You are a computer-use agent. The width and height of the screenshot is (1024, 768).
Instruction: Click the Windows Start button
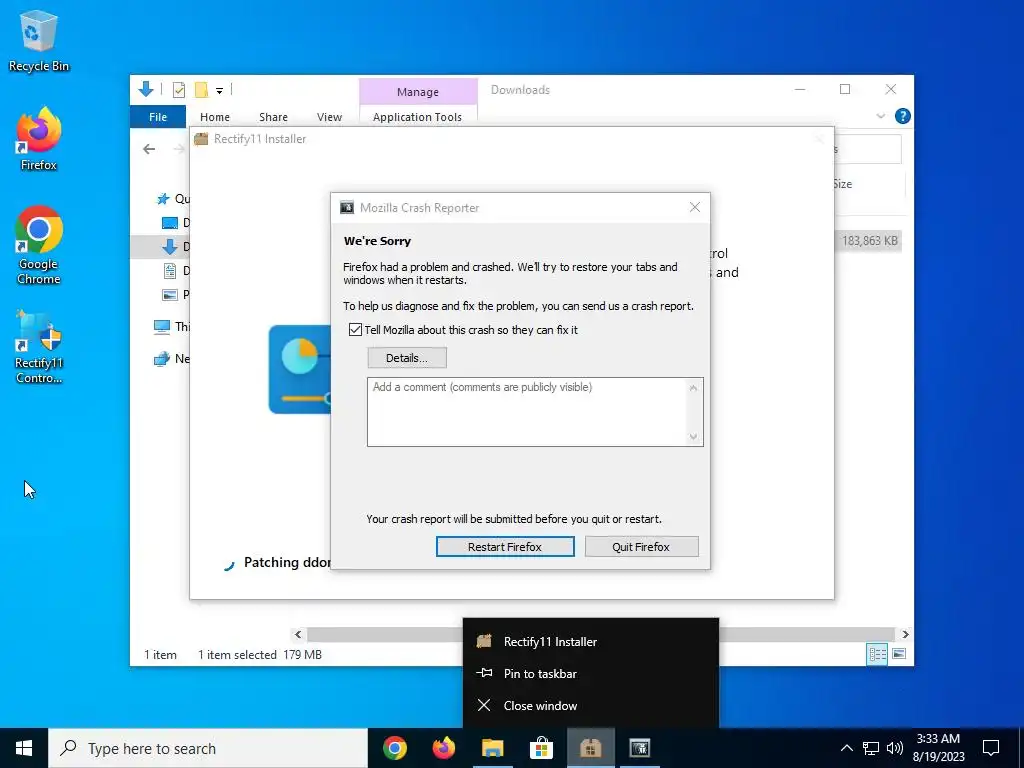24,748
